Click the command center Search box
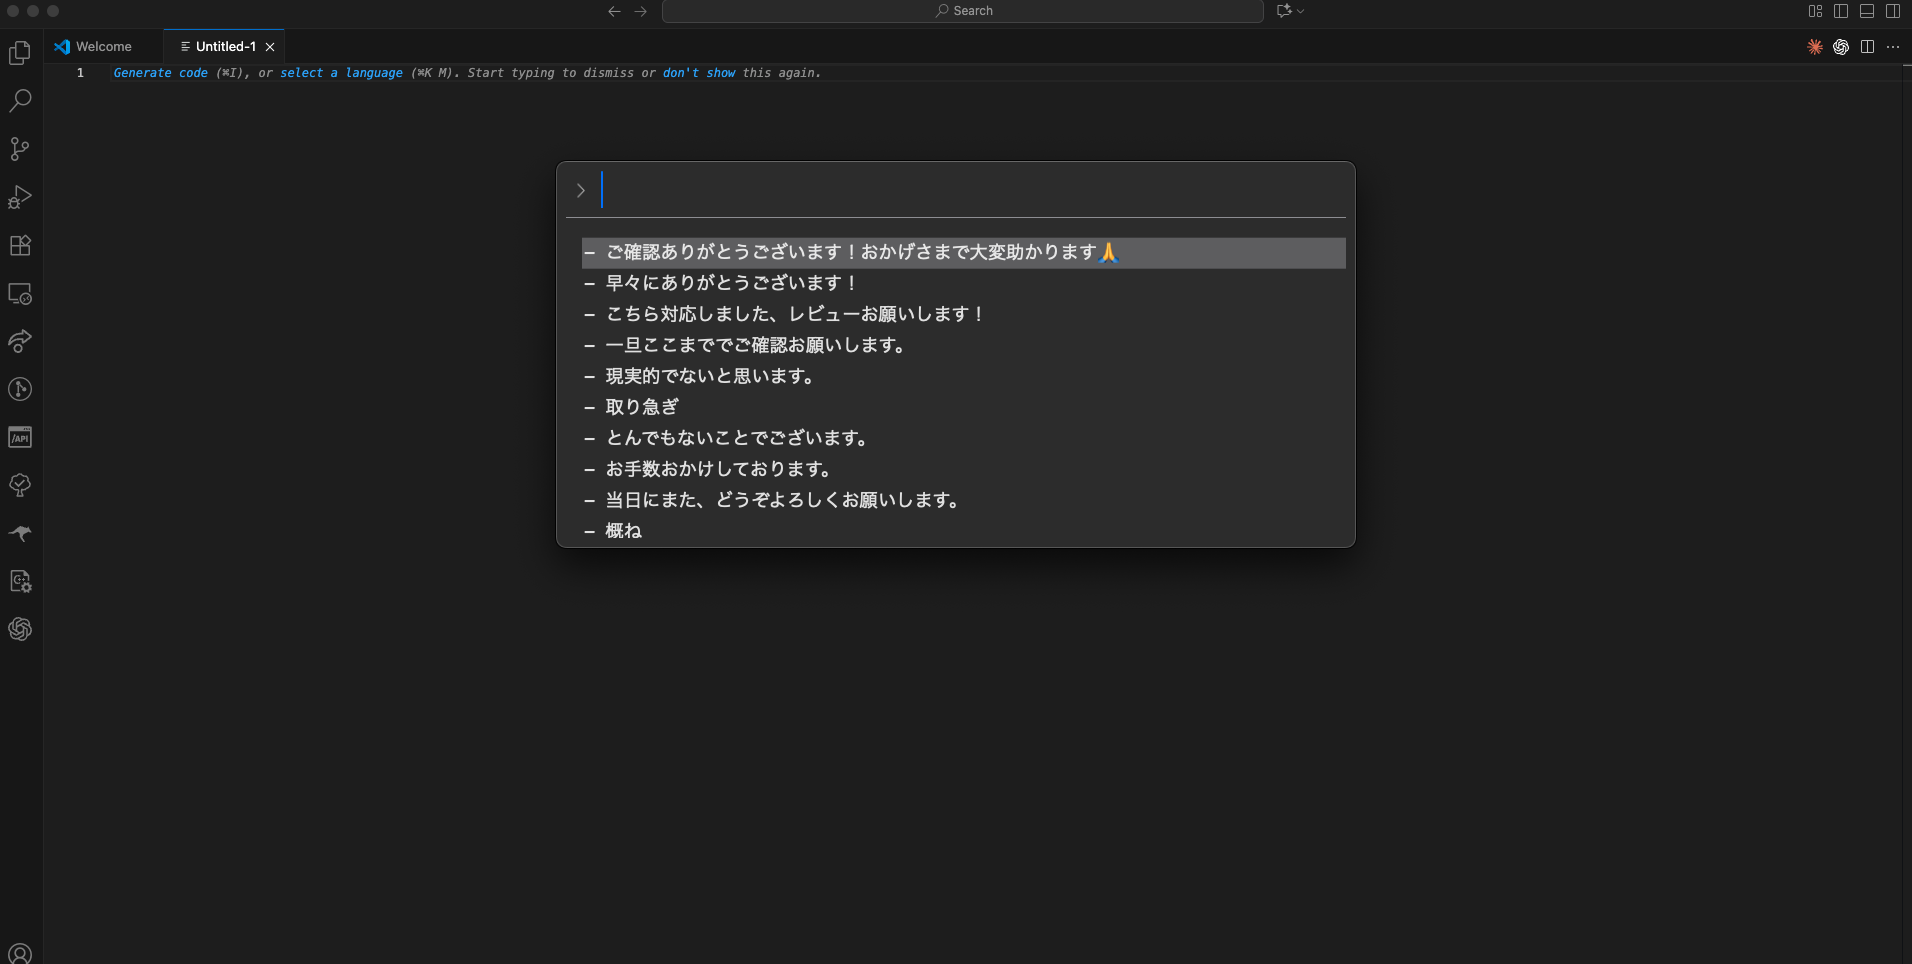The height and width of the screenshot is (964, 1912). click(963, 11)
